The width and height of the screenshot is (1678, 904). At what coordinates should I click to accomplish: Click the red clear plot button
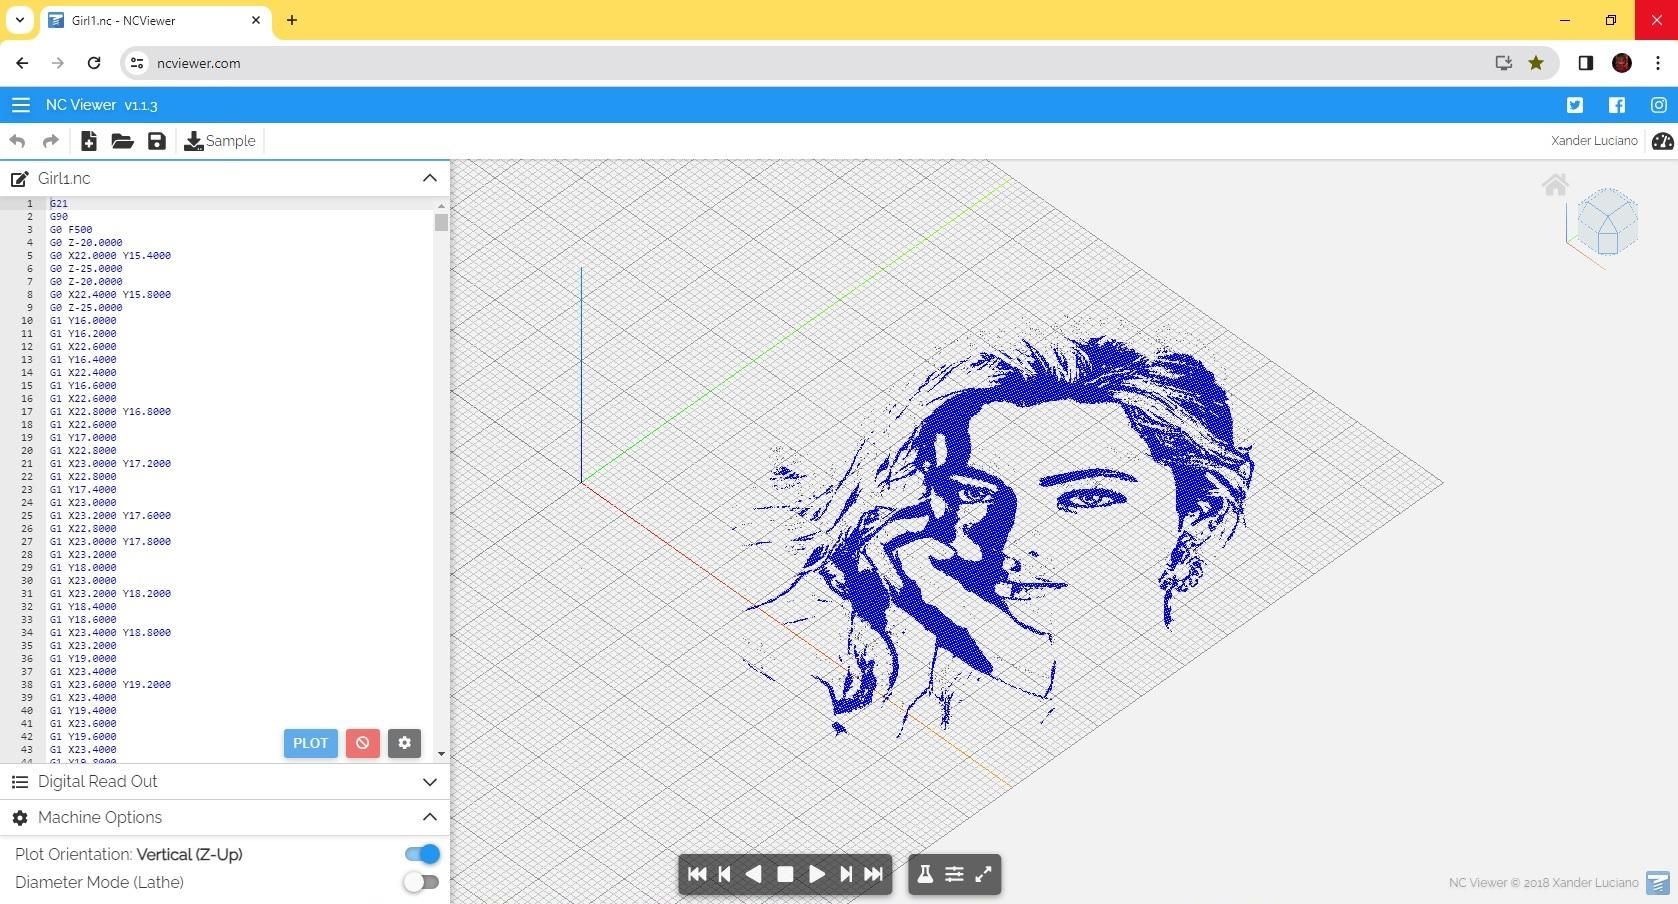[362, 743]
